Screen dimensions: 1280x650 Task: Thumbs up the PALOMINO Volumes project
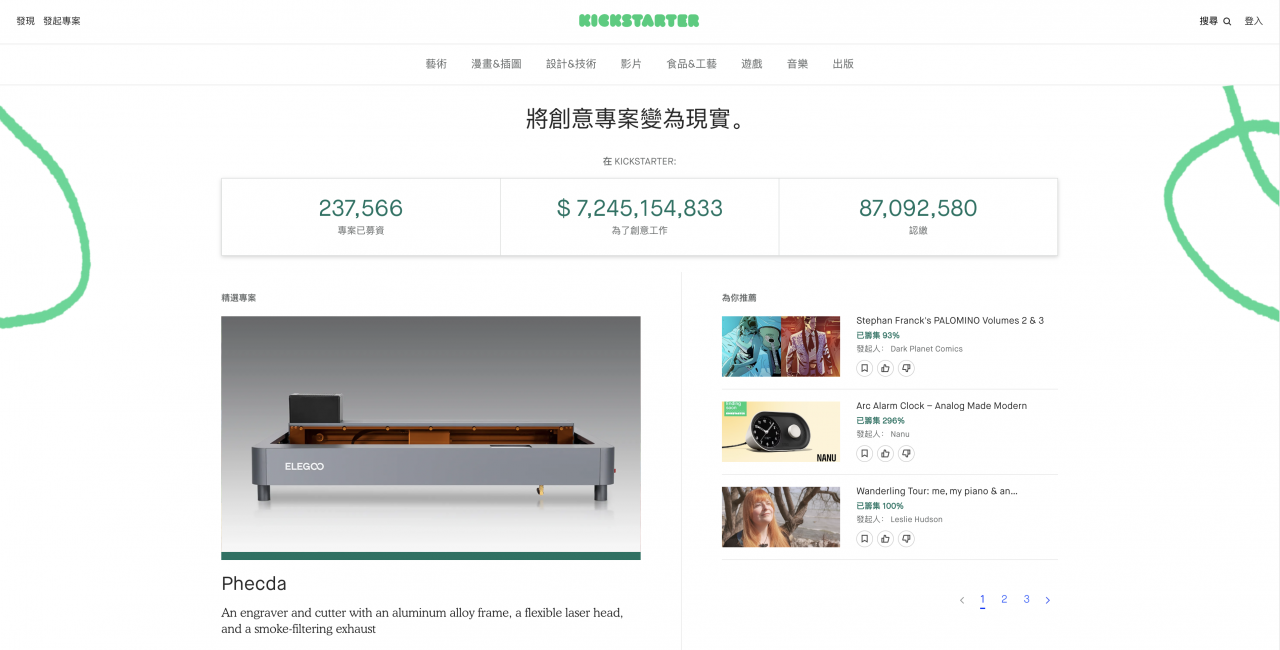click(x=886, y=368)
